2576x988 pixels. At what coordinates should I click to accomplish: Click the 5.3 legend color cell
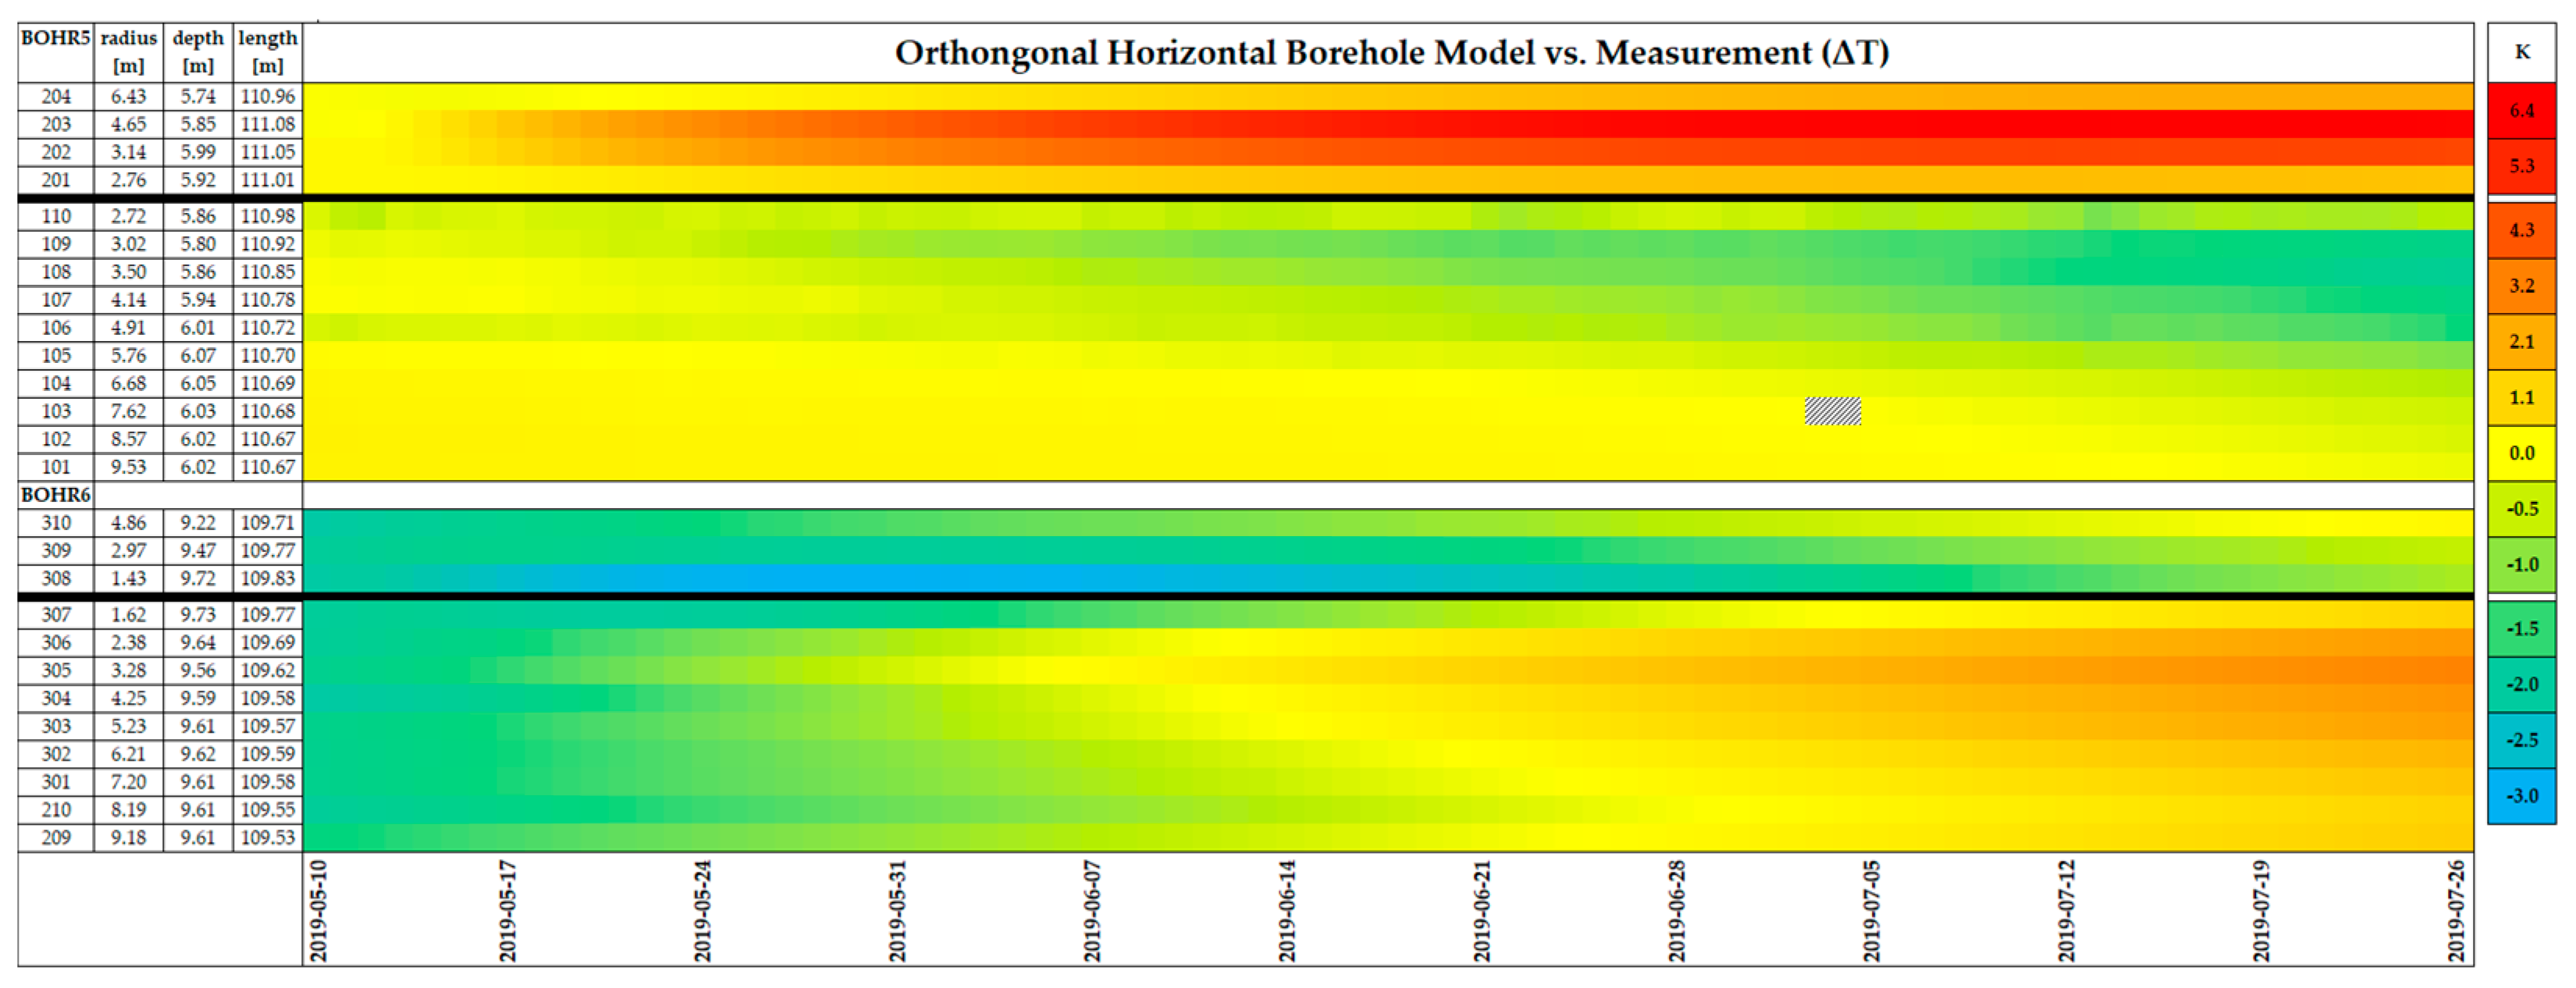pos(2521,166)
